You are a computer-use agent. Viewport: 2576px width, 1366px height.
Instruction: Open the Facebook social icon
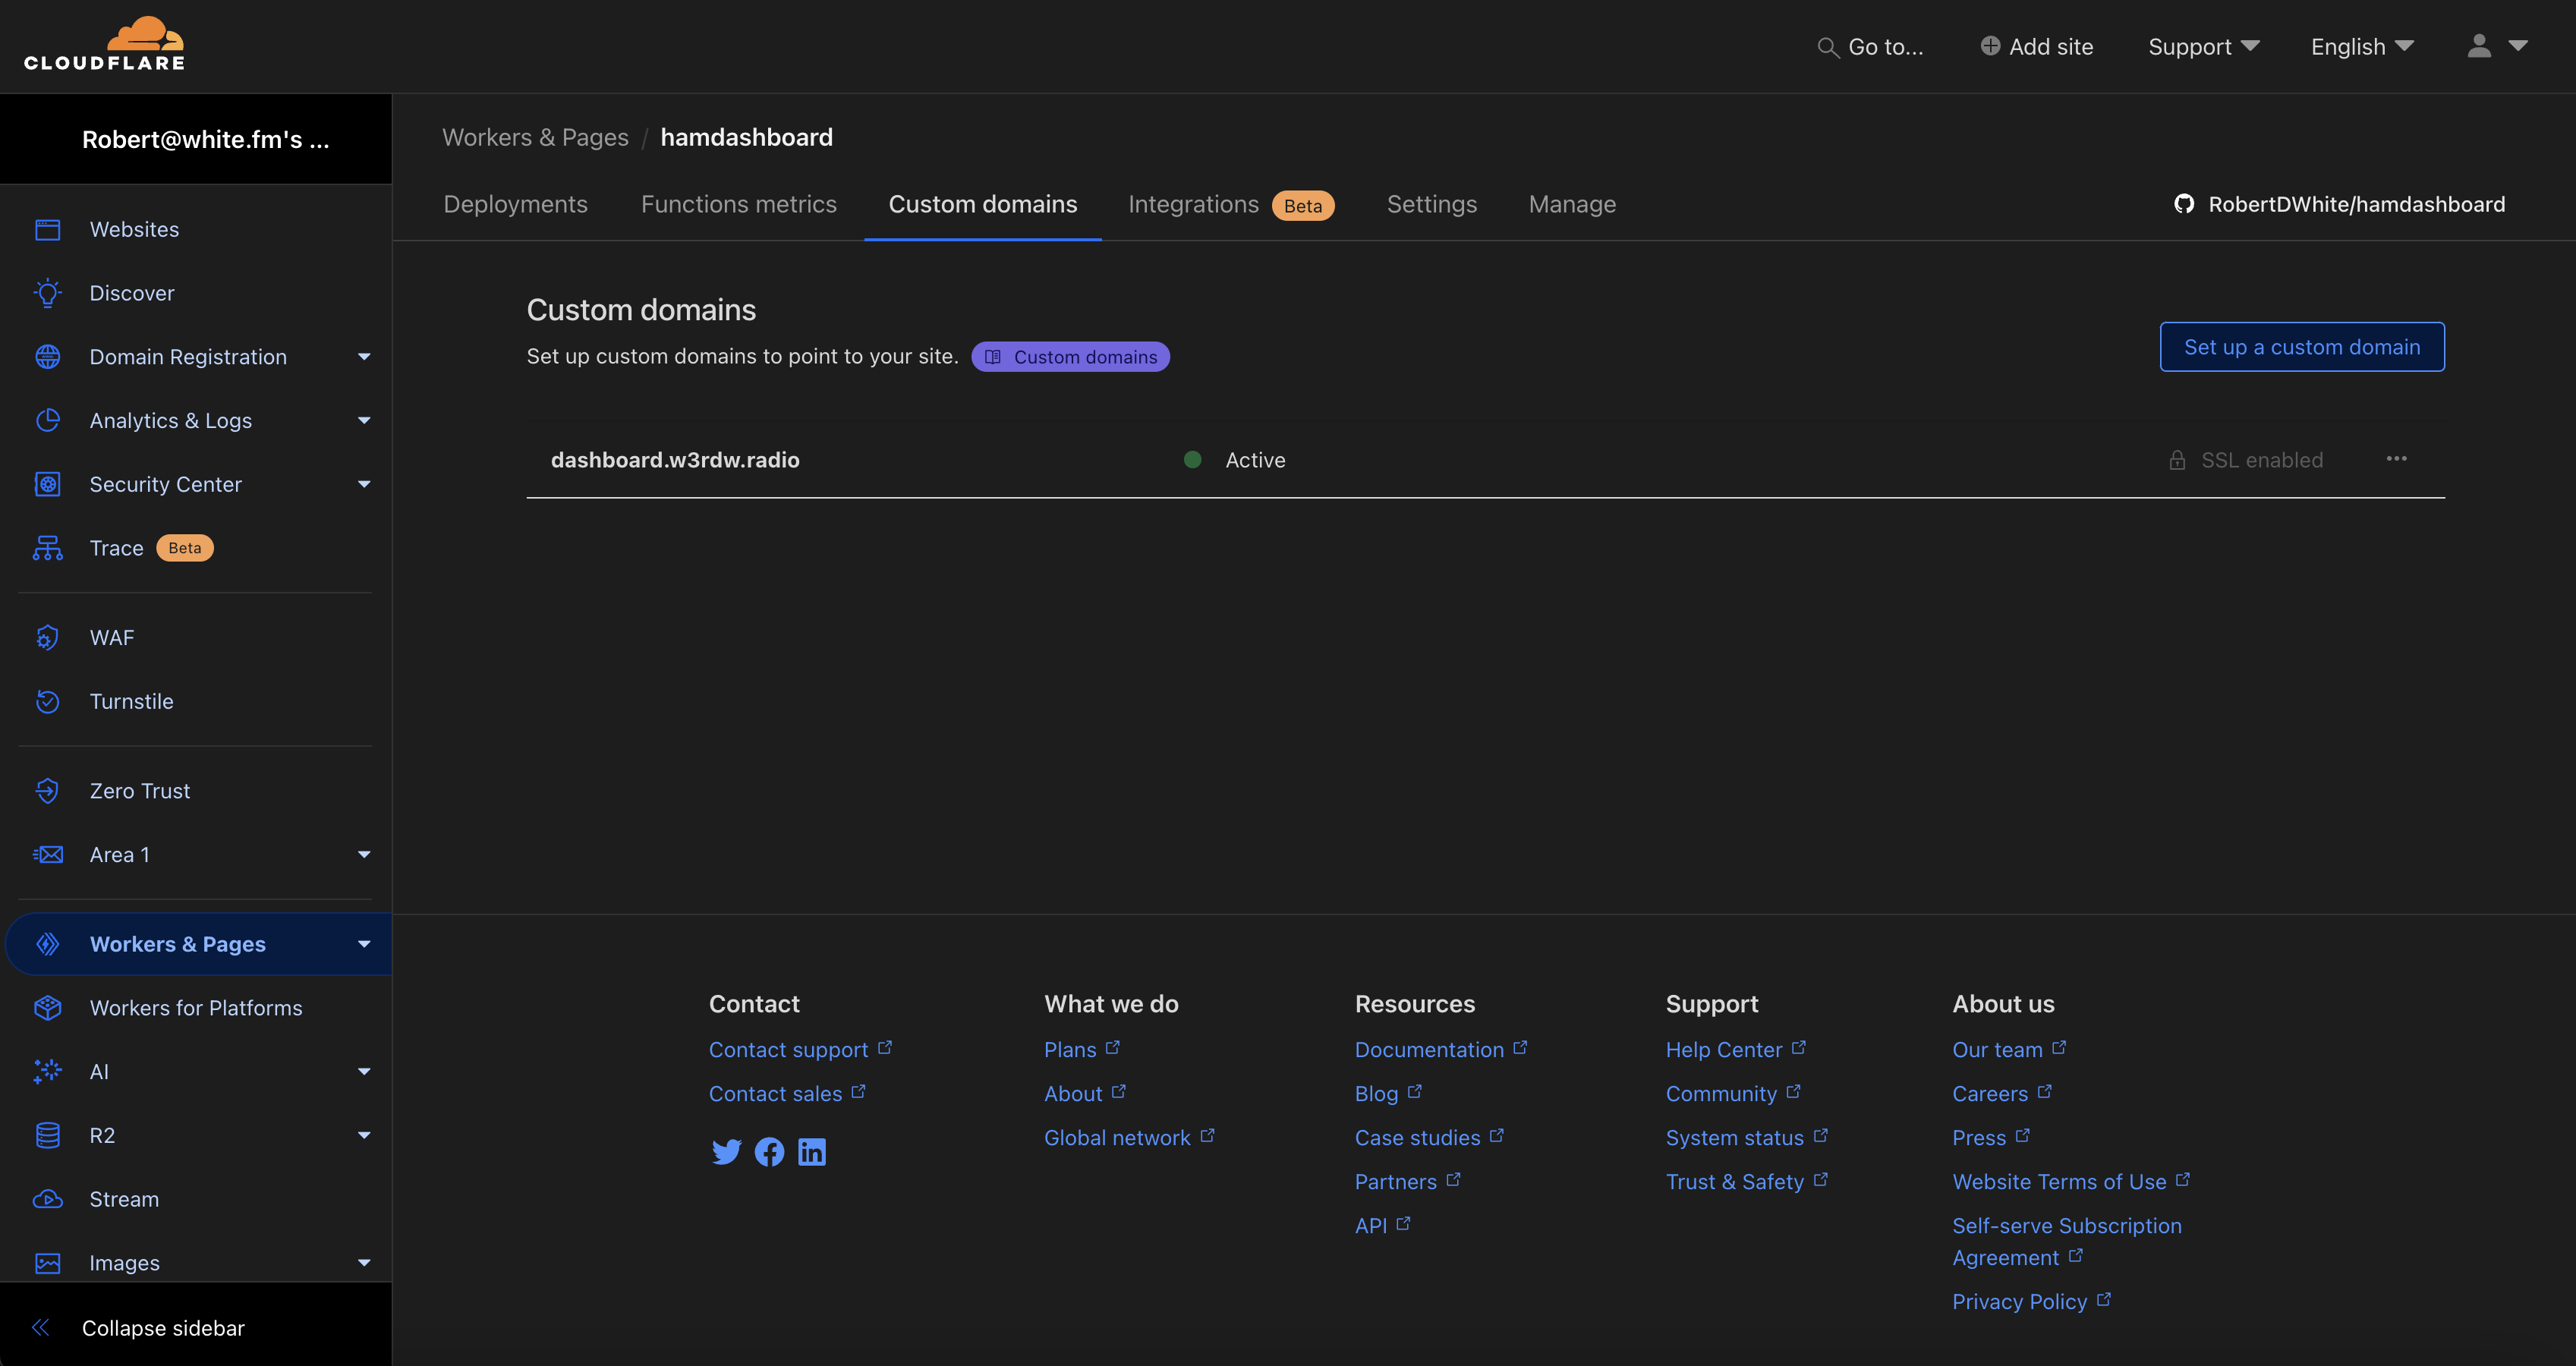pos(769,1152)
